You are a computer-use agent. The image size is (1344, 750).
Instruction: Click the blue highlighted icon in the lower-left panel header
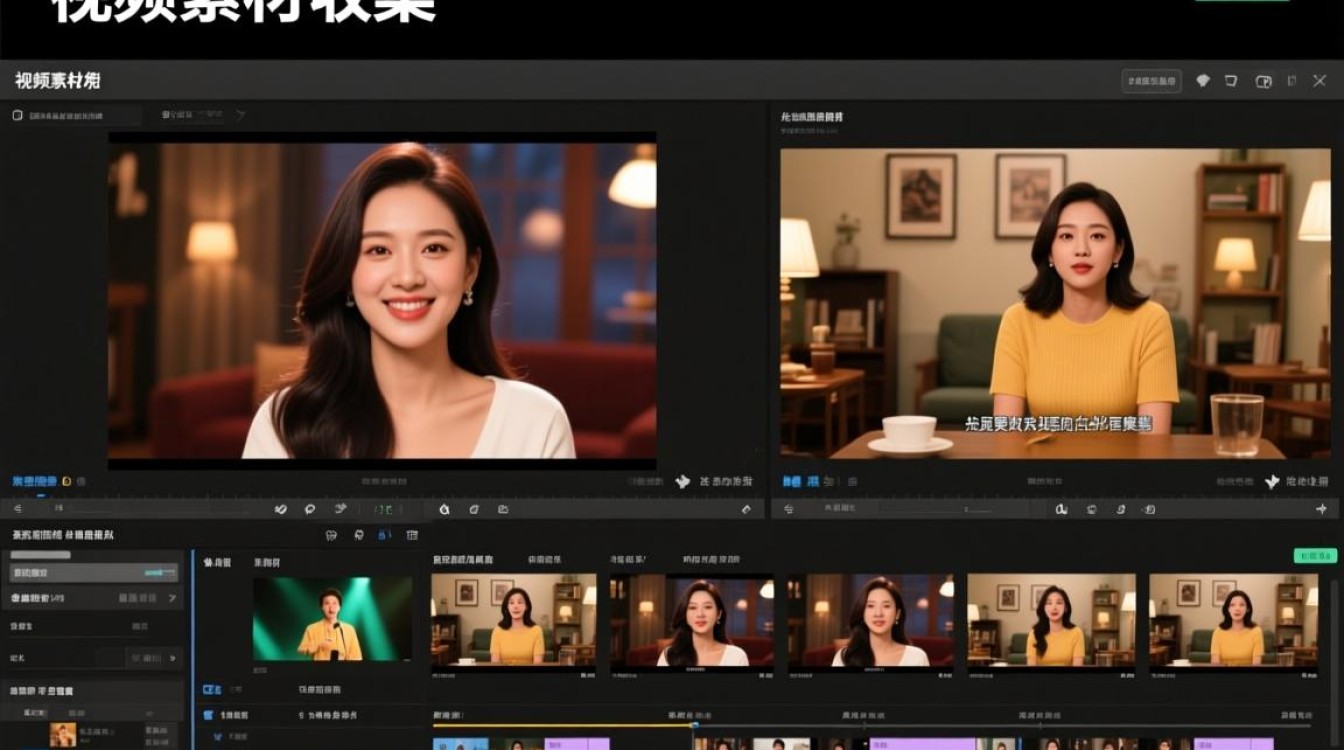pos(384,535)
